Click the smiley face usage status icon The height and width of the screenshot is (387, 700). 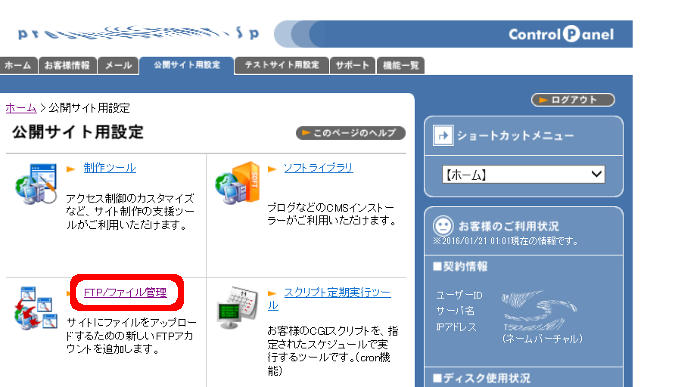click(443, 226)
